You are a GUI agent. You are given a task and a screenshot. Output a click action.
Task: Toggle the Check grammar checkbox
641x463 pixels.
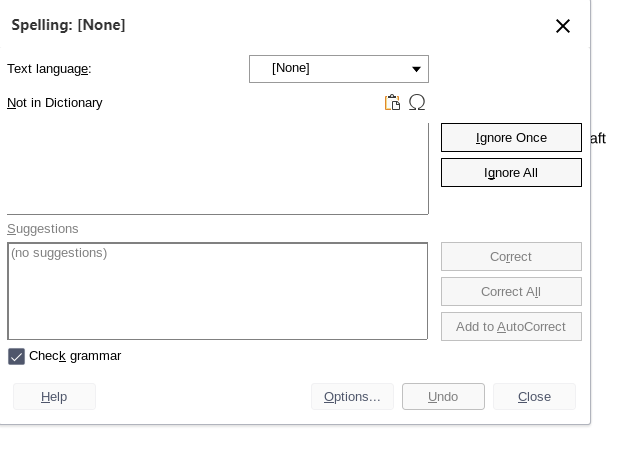16,356
